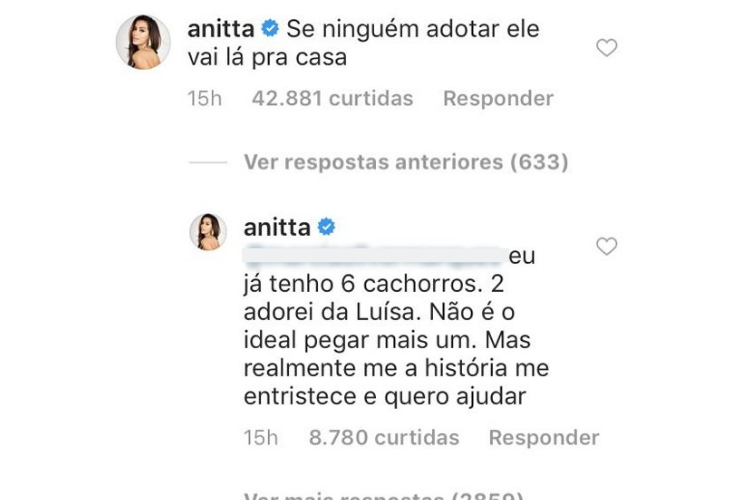750x500 pixels.
Task: Like the top anitta comment with the heart
Action: click(606, 48)
